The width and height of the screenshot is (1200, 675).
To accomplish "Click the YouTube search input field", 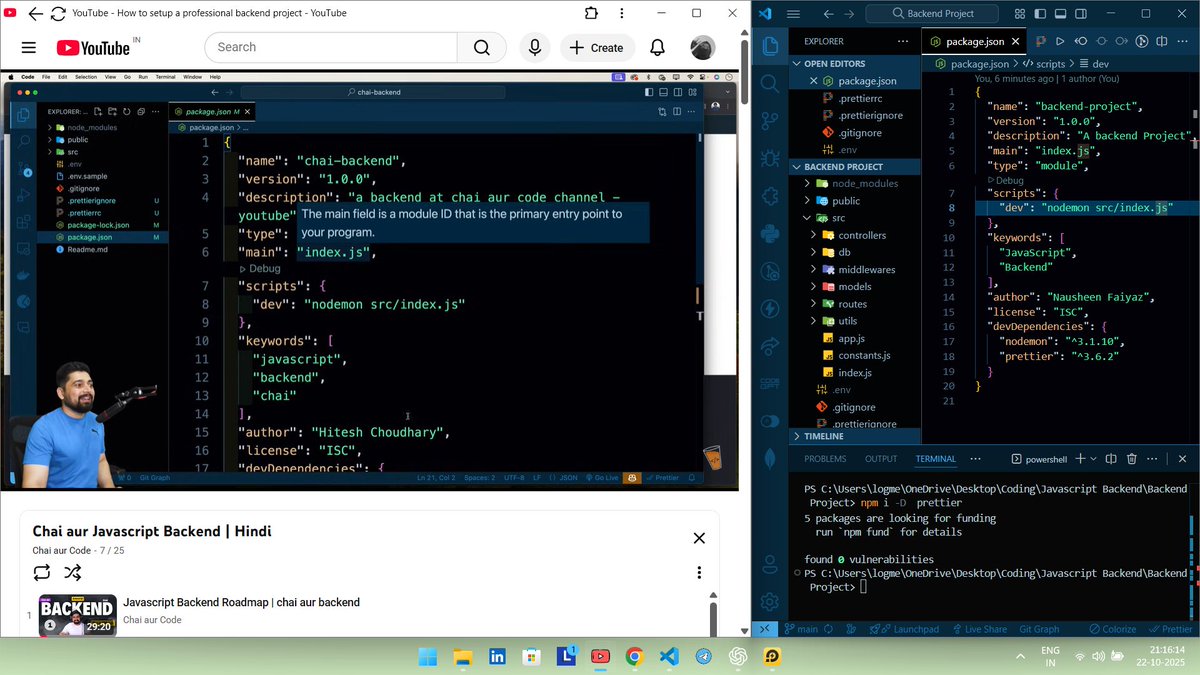I will [x=331, y=47].
